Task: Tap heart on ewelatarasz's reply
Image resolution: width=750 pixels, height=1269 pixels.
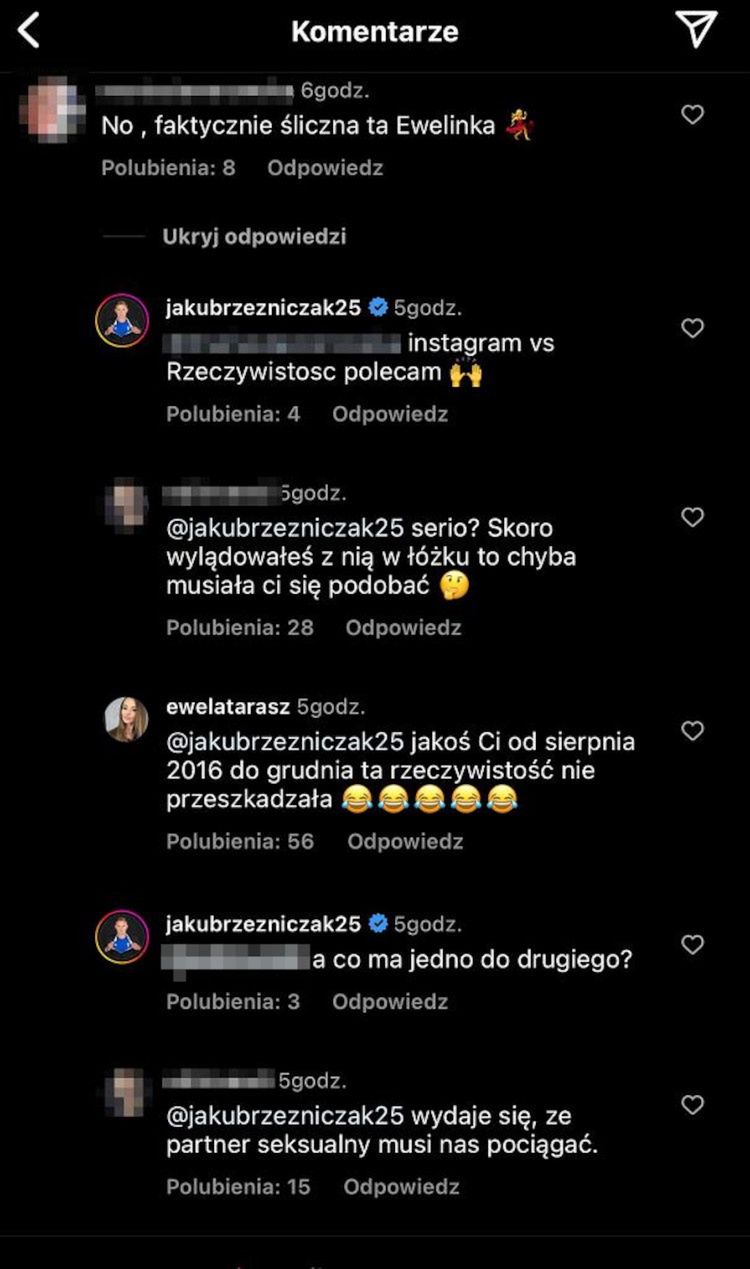Action: (692, 731)
